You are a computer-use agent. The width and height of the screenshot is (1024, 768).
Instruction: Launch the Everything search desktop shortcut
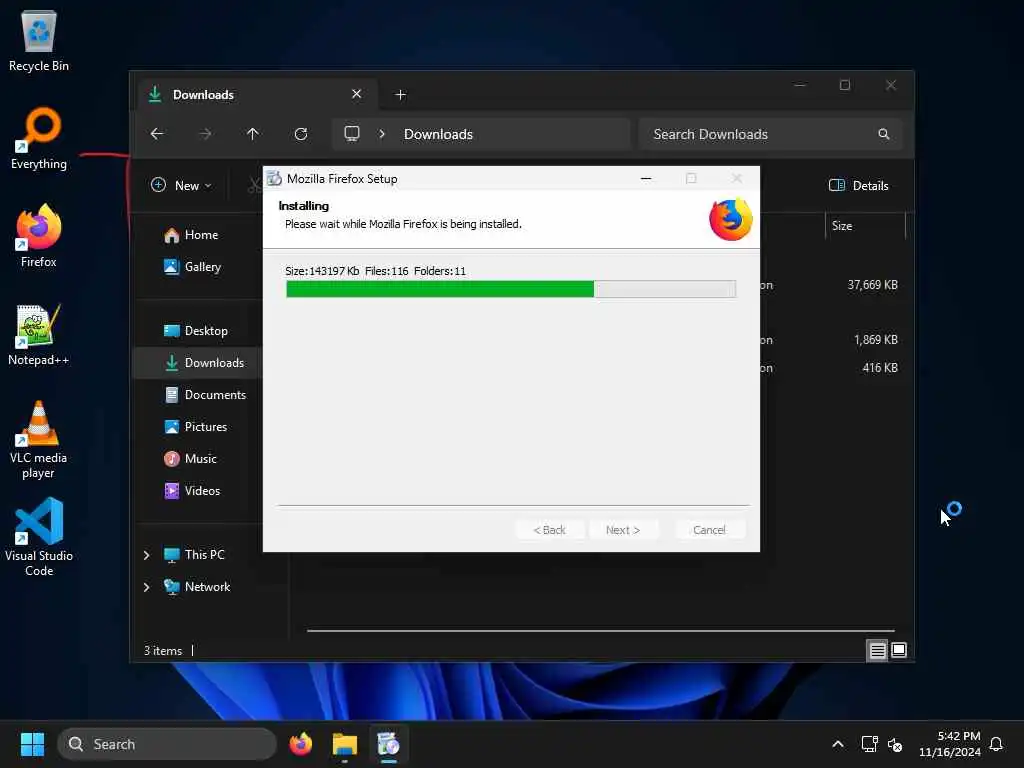[x=39, y=139]
